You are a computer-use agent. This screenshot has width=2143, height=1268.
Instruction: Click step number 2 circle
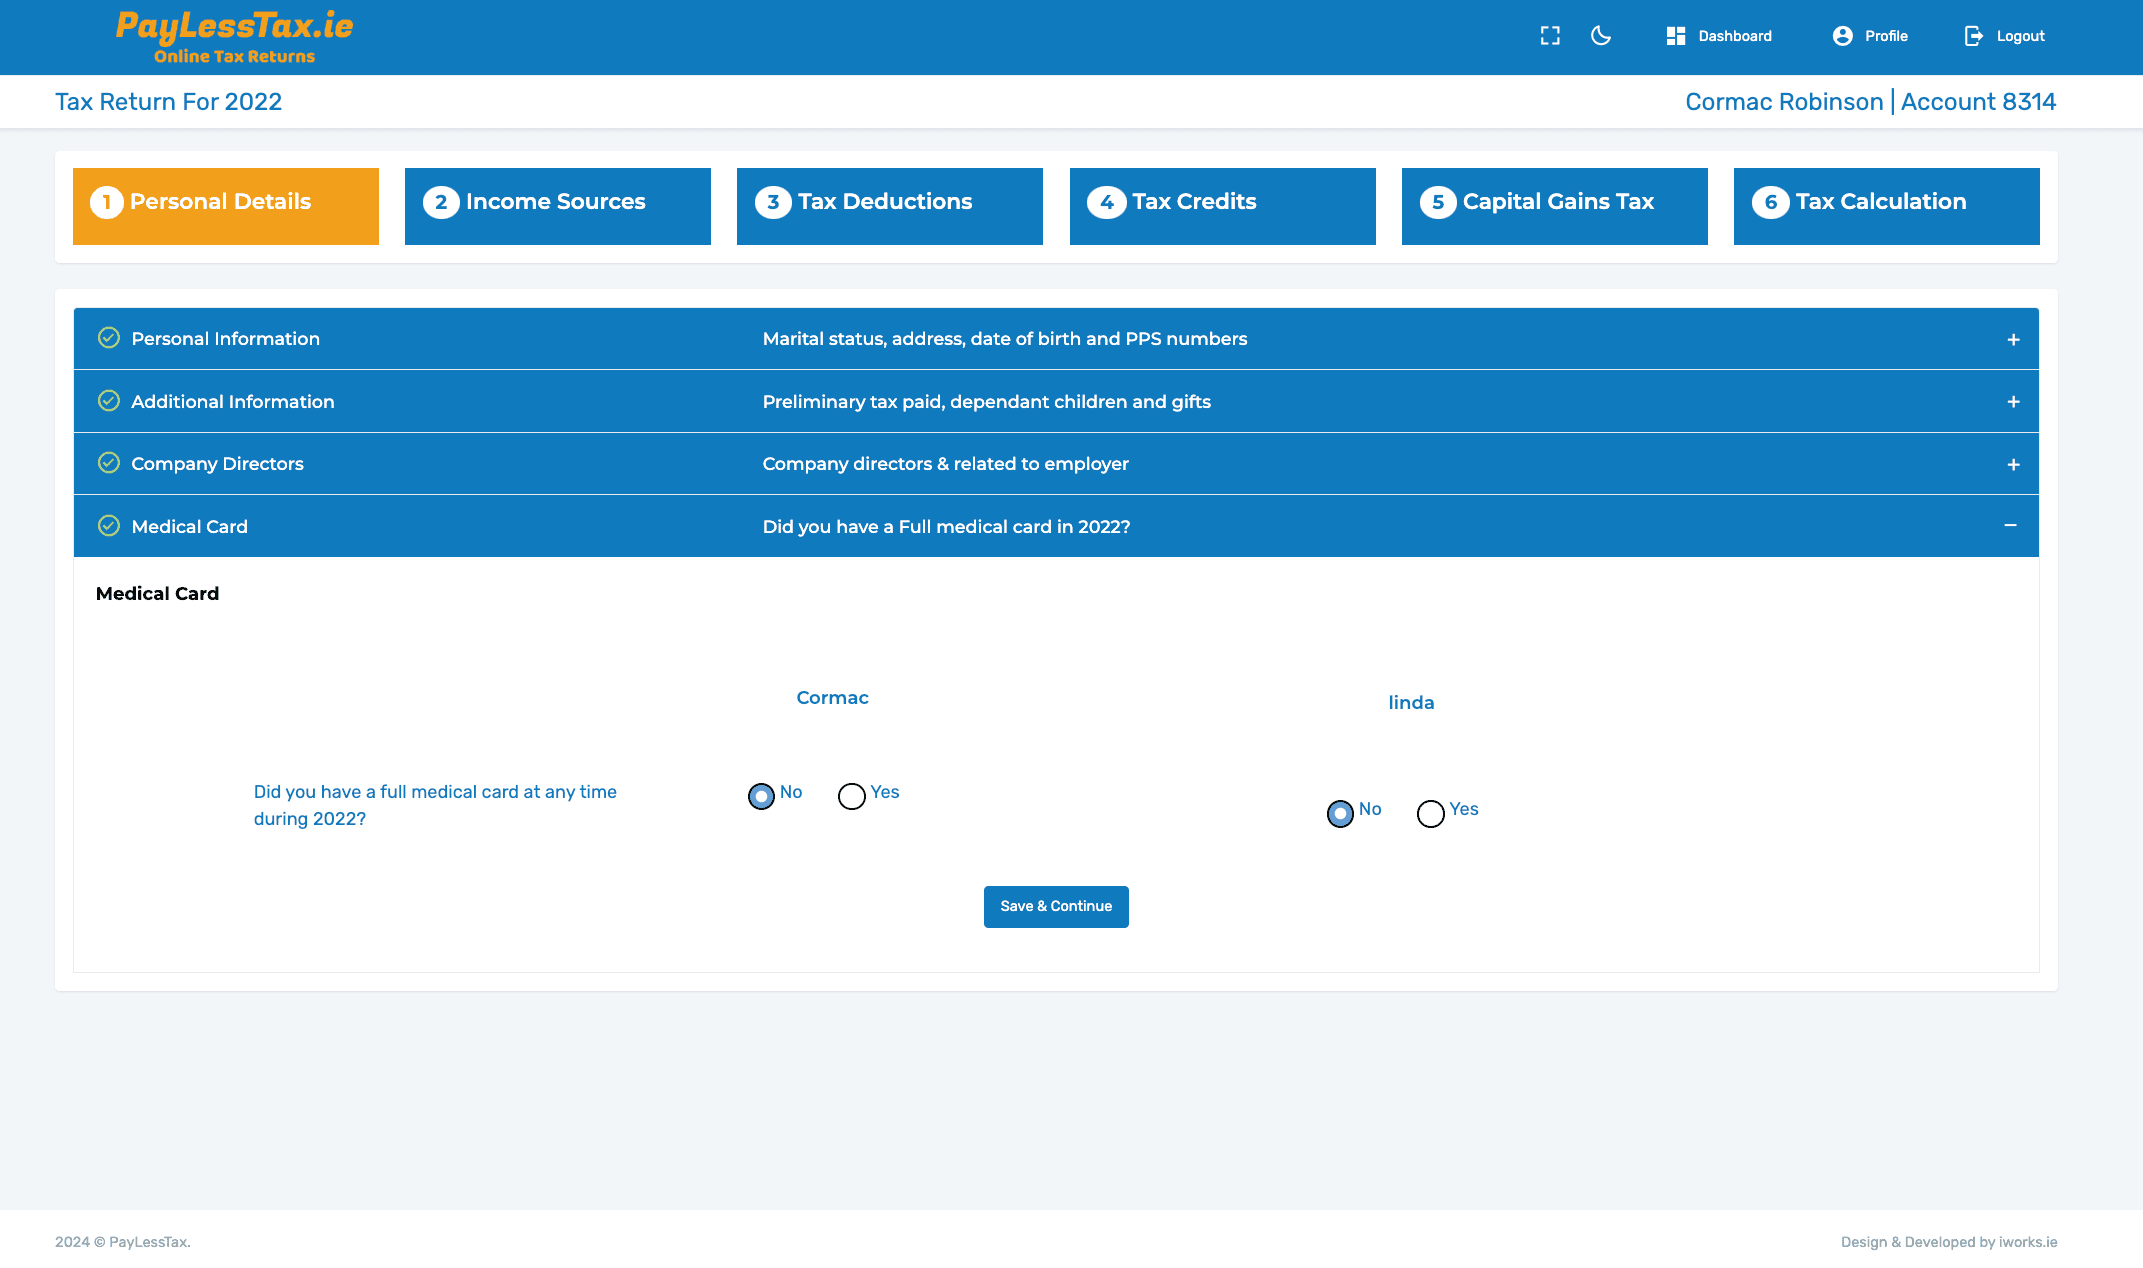click(441, 202)
